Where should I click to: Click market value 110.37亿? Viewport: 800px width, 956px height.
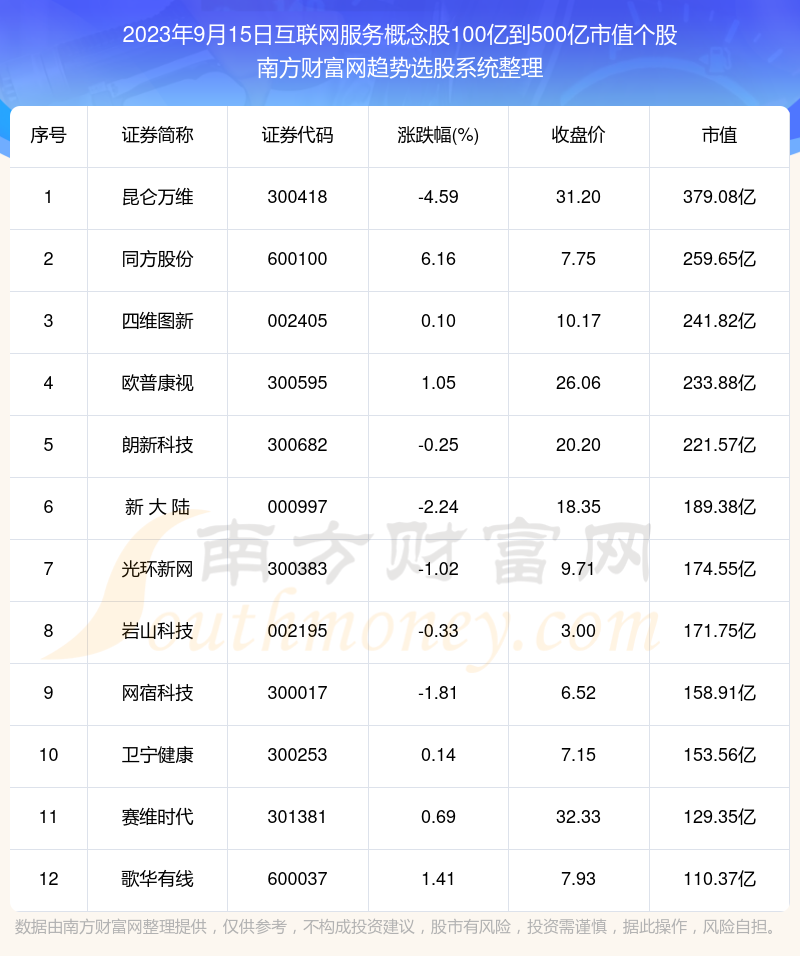click(720, 879)
